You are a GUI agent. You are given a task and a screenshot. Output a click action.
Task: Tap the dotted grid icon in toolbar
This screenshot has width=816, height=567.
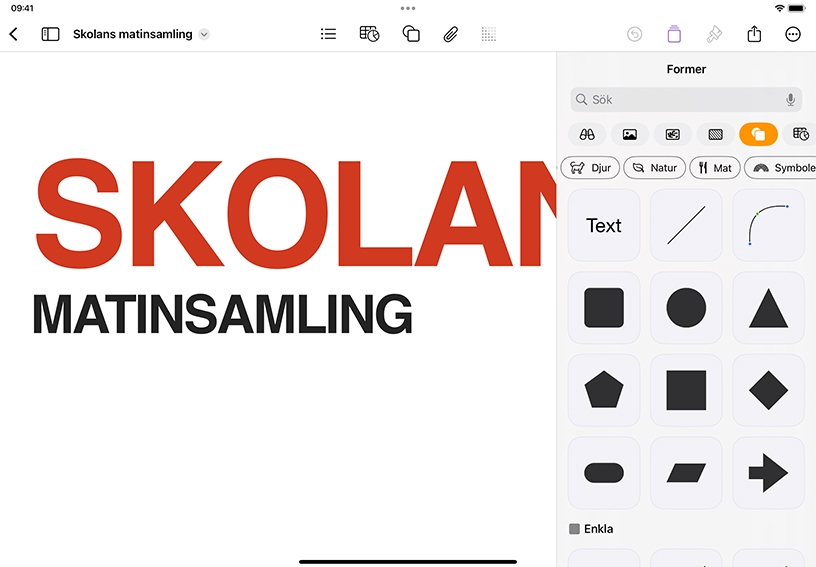click(489, 34)
